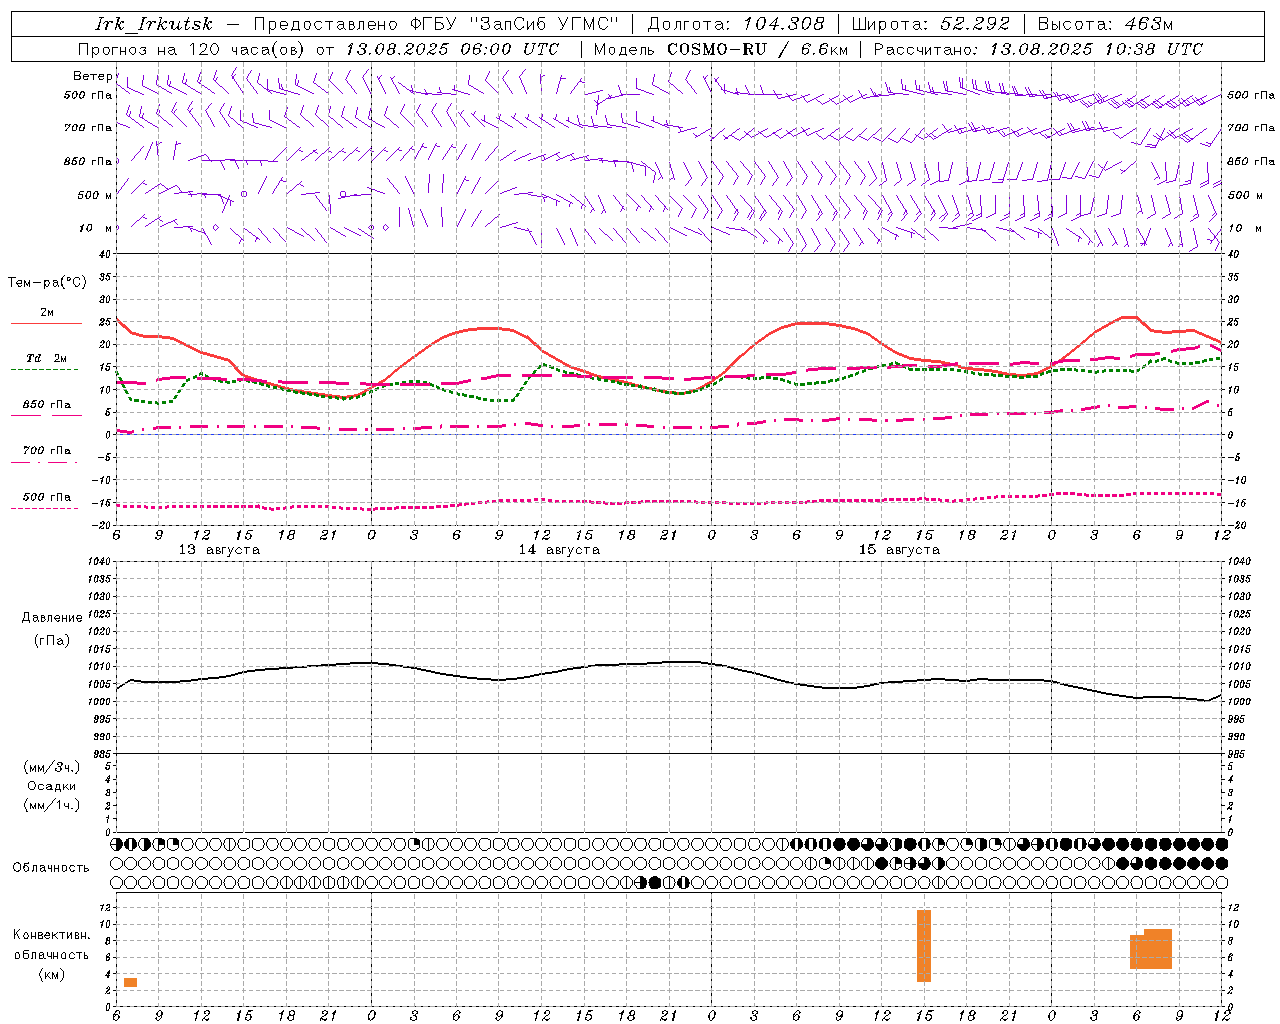1280x1024 pixels.
Task: Click the Широта: 52.292 value
Action: click(931, 24)
